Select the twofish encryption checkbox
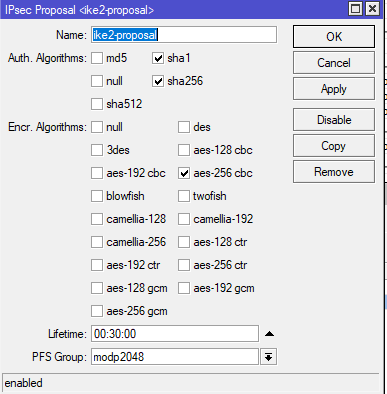387x394 pixels. click(184, 196)
